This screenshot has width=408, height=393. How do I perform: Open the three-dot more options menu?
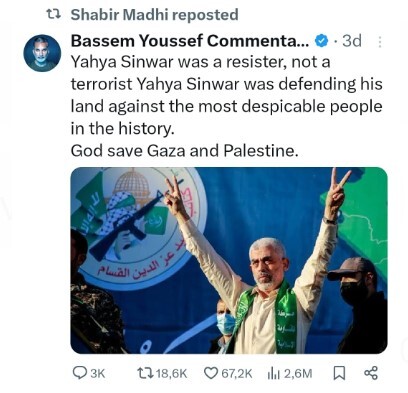pos(380,42)
